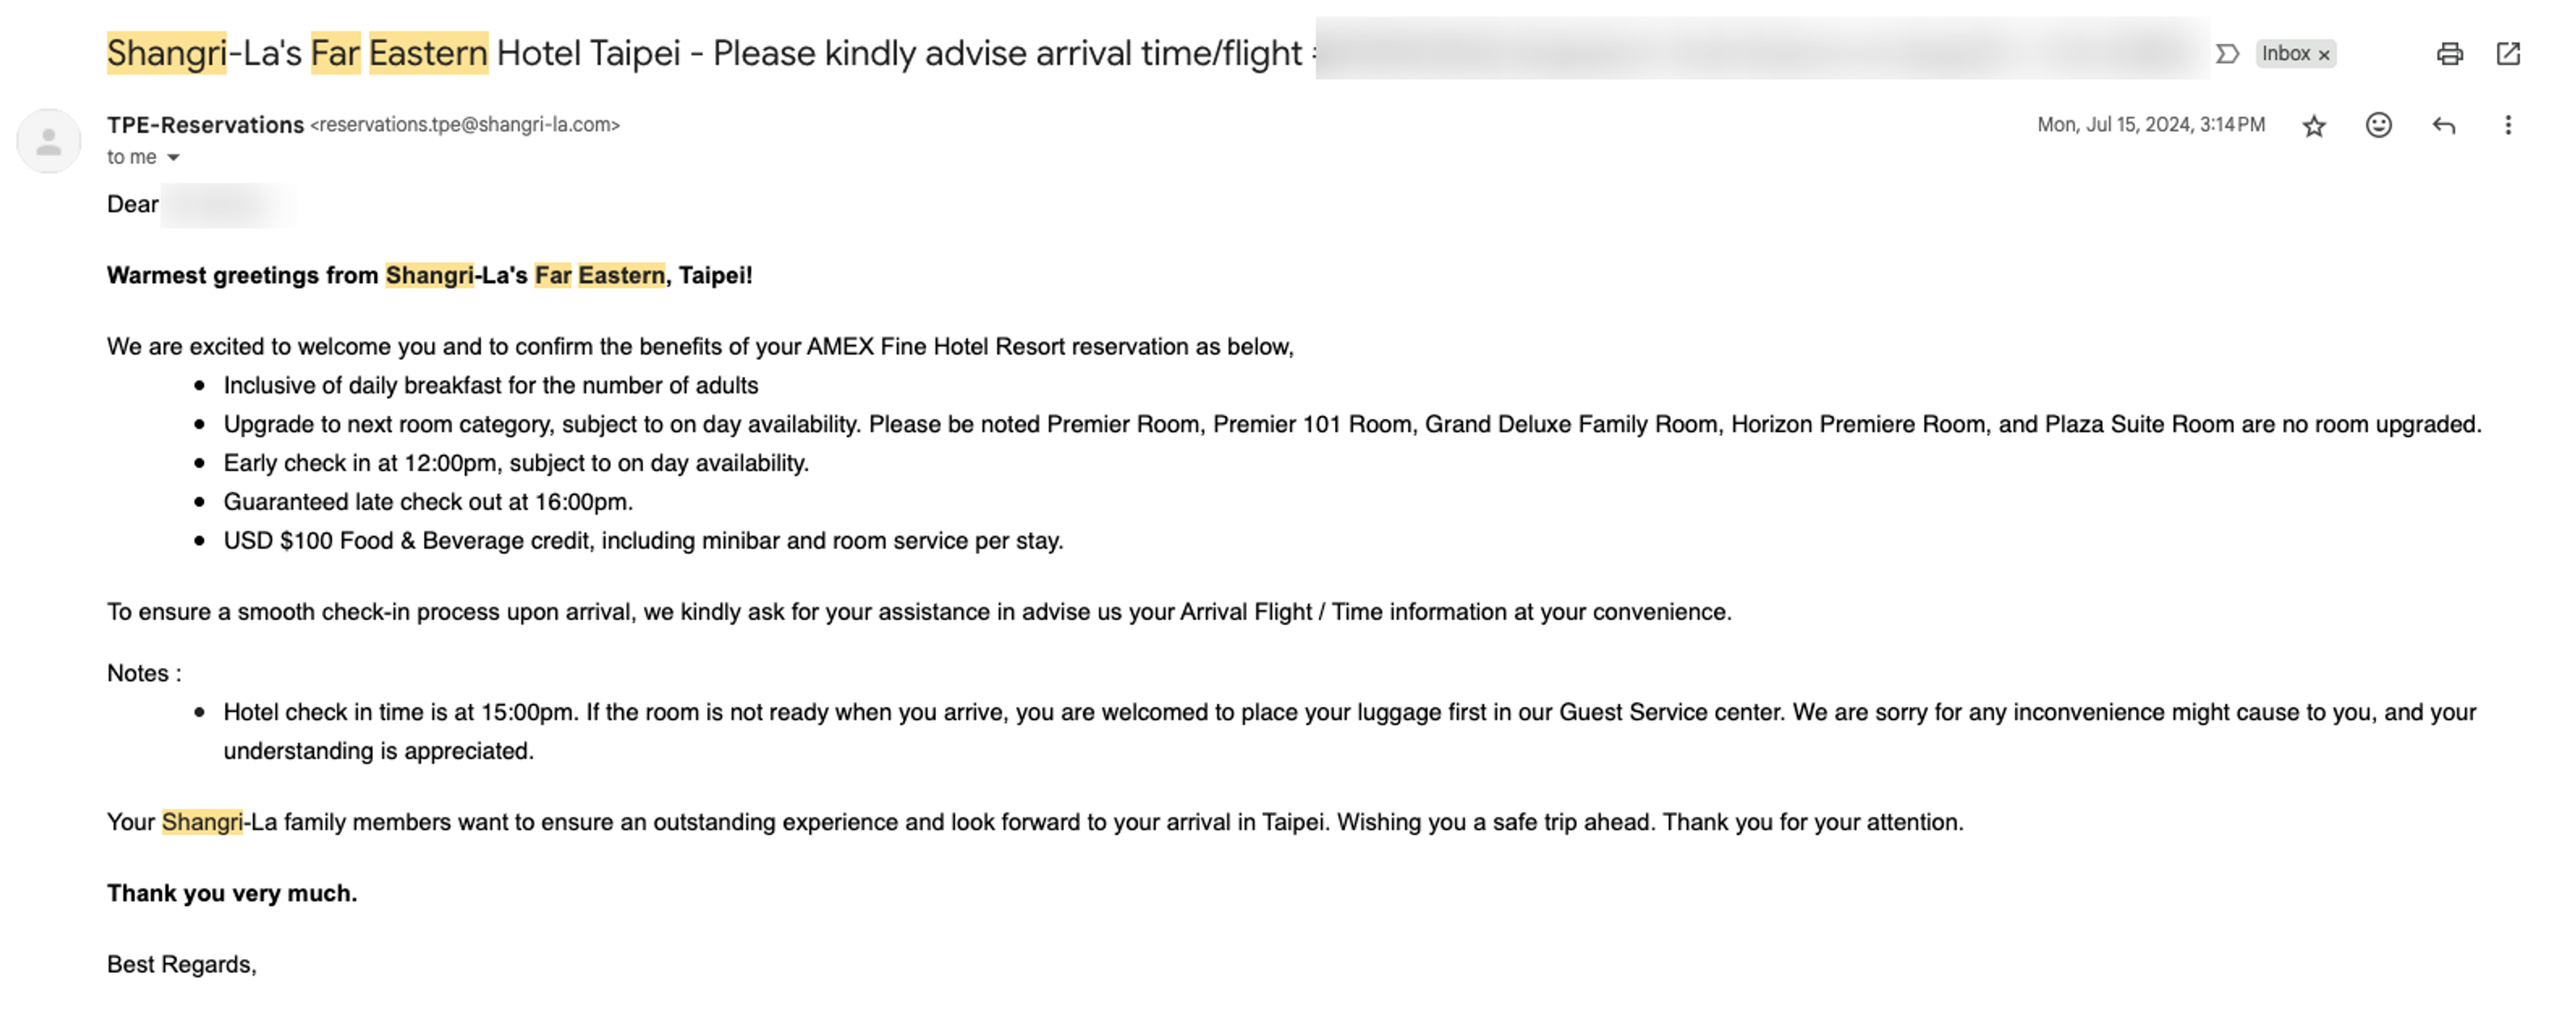Viewport: 2576px width, 1032px height.
Task: Click the sender profile avatar
Action: tap(49, 141)
